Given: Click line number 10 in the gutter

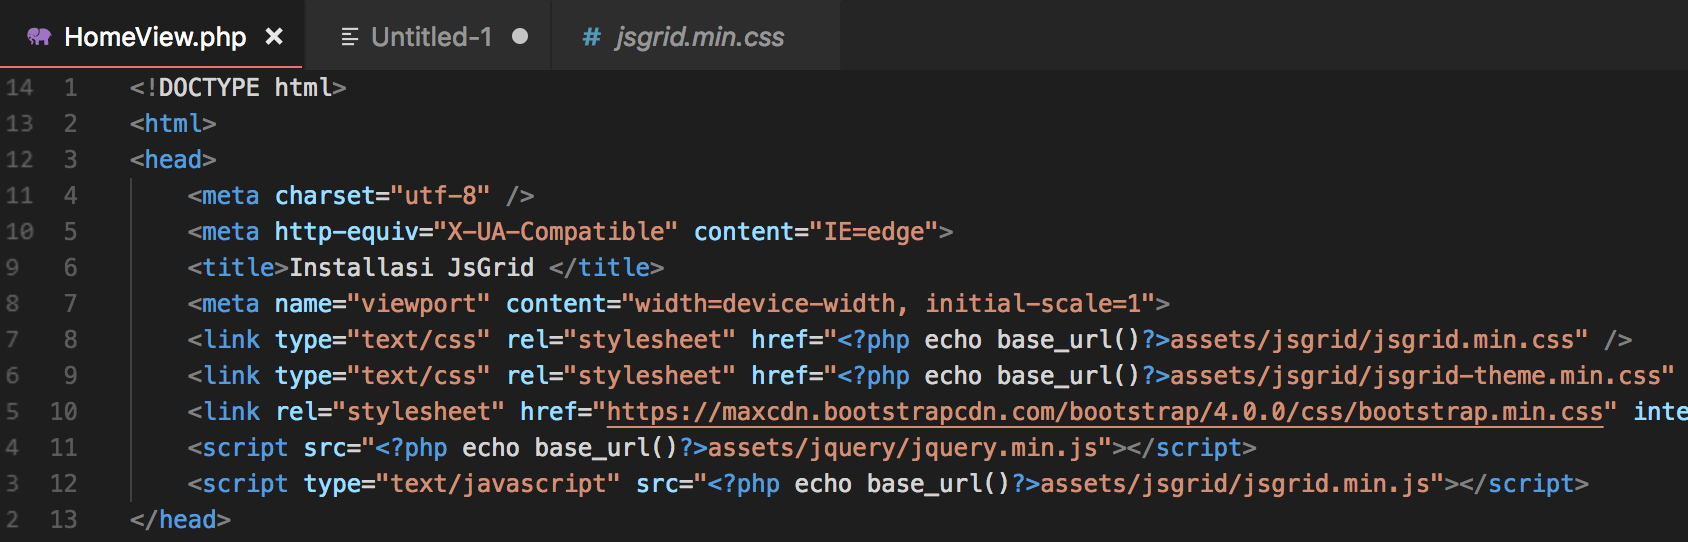Looking at the screenshot, I should point(63,412).
